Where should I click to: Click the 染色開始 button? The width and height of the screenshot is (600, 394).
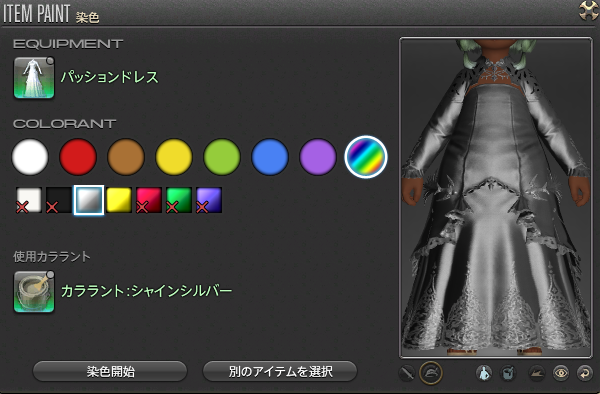click(110, 371)
